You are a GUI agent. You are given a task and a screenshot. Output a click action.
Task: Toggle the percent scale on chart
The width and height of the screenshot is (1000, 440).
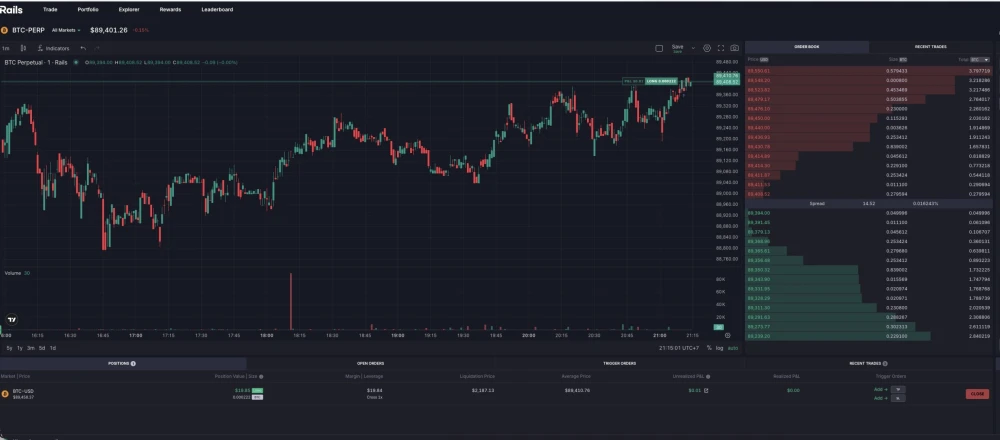708,347
